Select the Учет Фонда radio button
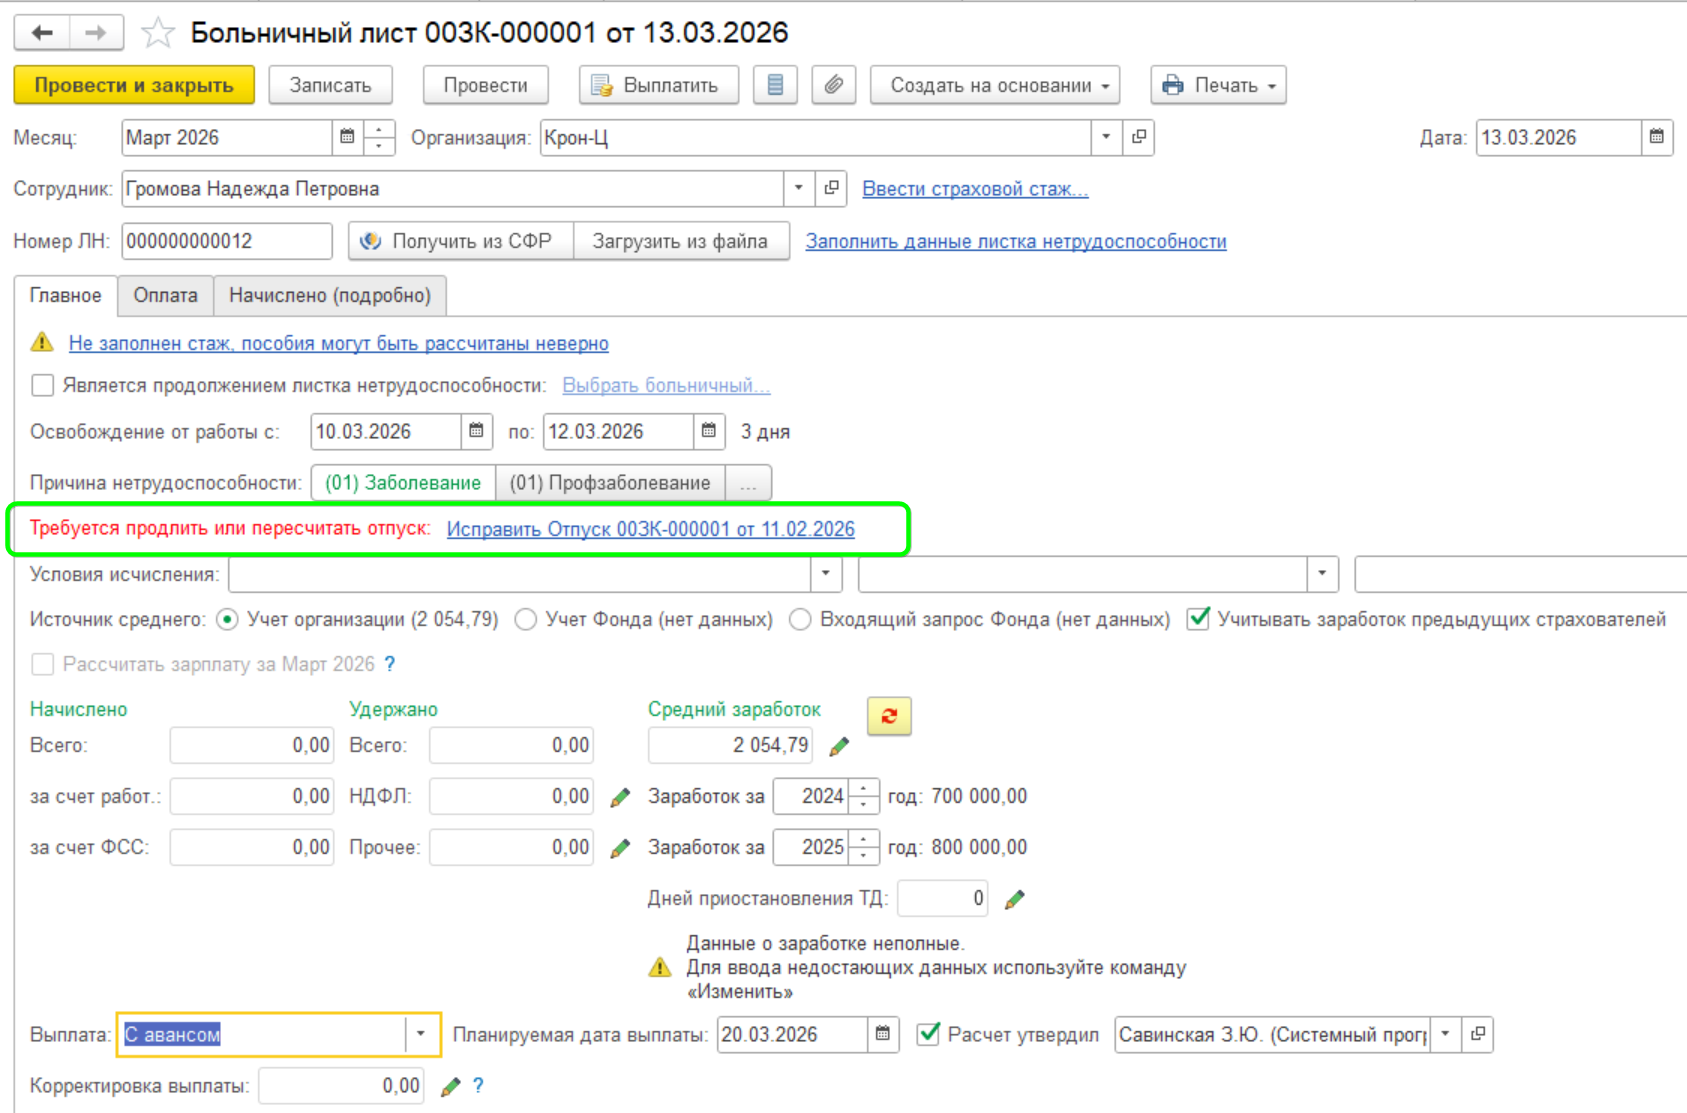The image size is (1687, 1113). [x=526, y=620]
